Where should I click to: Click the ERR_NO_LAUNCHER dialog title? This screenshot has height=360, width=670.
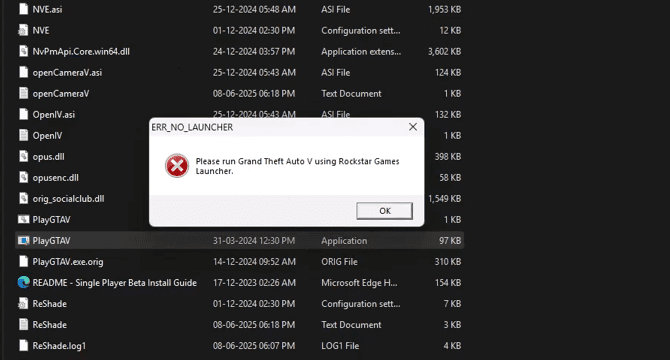(x=192, y=127)
